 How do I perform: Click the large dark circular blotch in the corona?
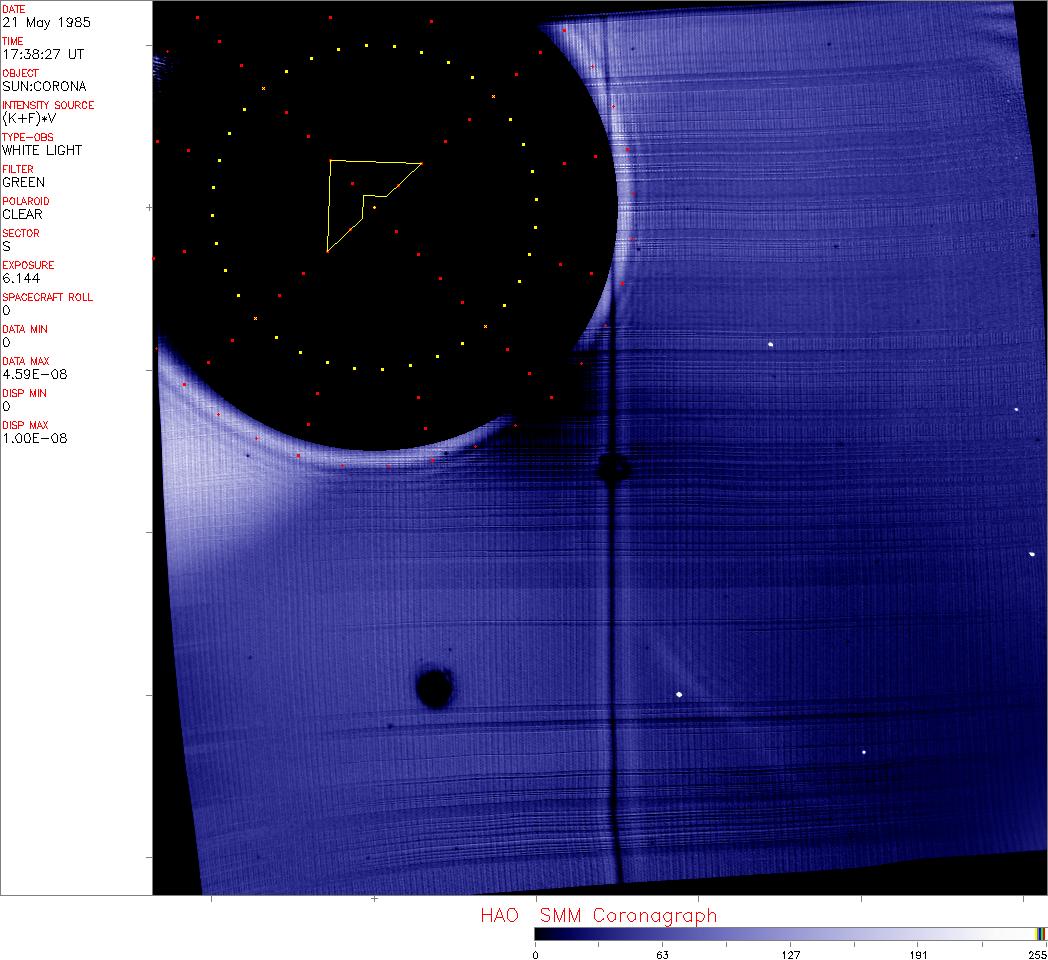pos(434,688)
